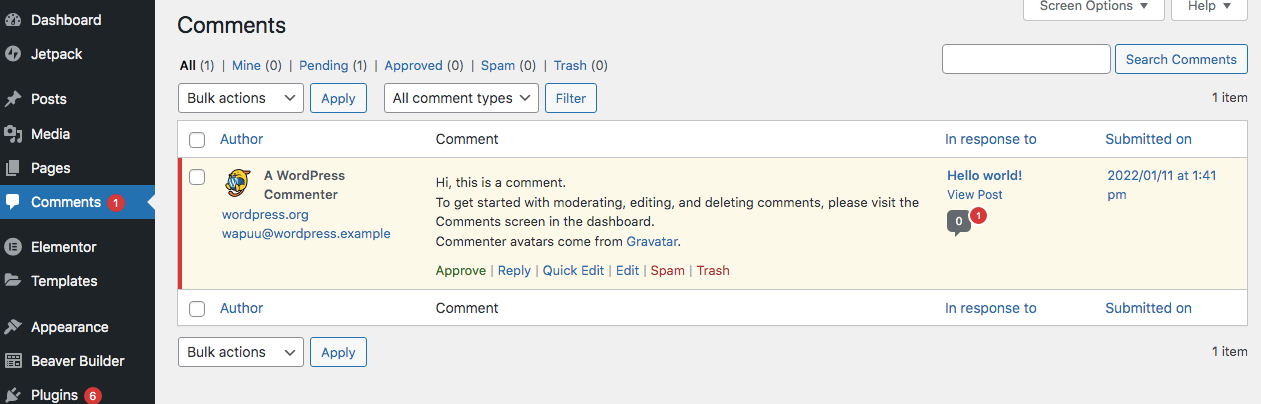The height and width of the screenshot is (404, 1261).
Task: Select the A WordPress Commenter row checkbox
Action: point(197,177)
